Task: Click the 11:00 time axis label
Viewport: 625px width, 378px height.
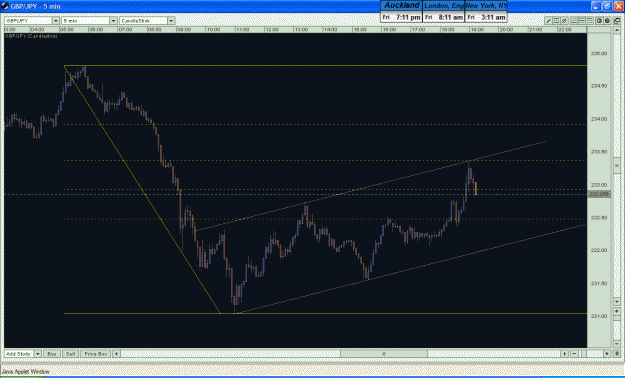Action: pyautogui.click(x=242, y=30)
